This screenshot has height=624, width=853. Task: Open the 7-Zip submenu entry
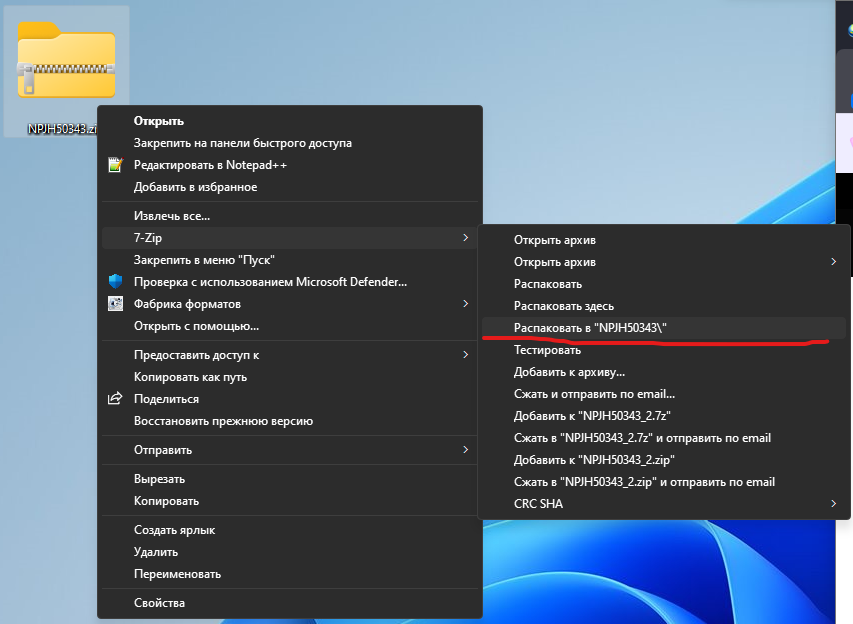pyautogui.click(x=289, y=238)
